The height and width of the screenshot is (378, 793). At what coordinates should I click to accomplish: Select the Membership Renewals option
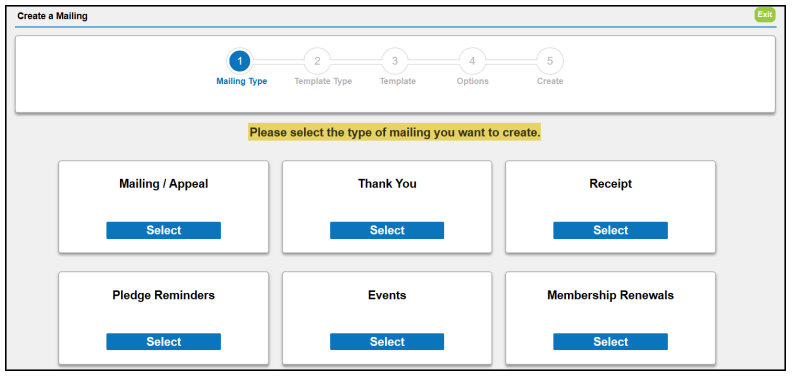[610, 342]
